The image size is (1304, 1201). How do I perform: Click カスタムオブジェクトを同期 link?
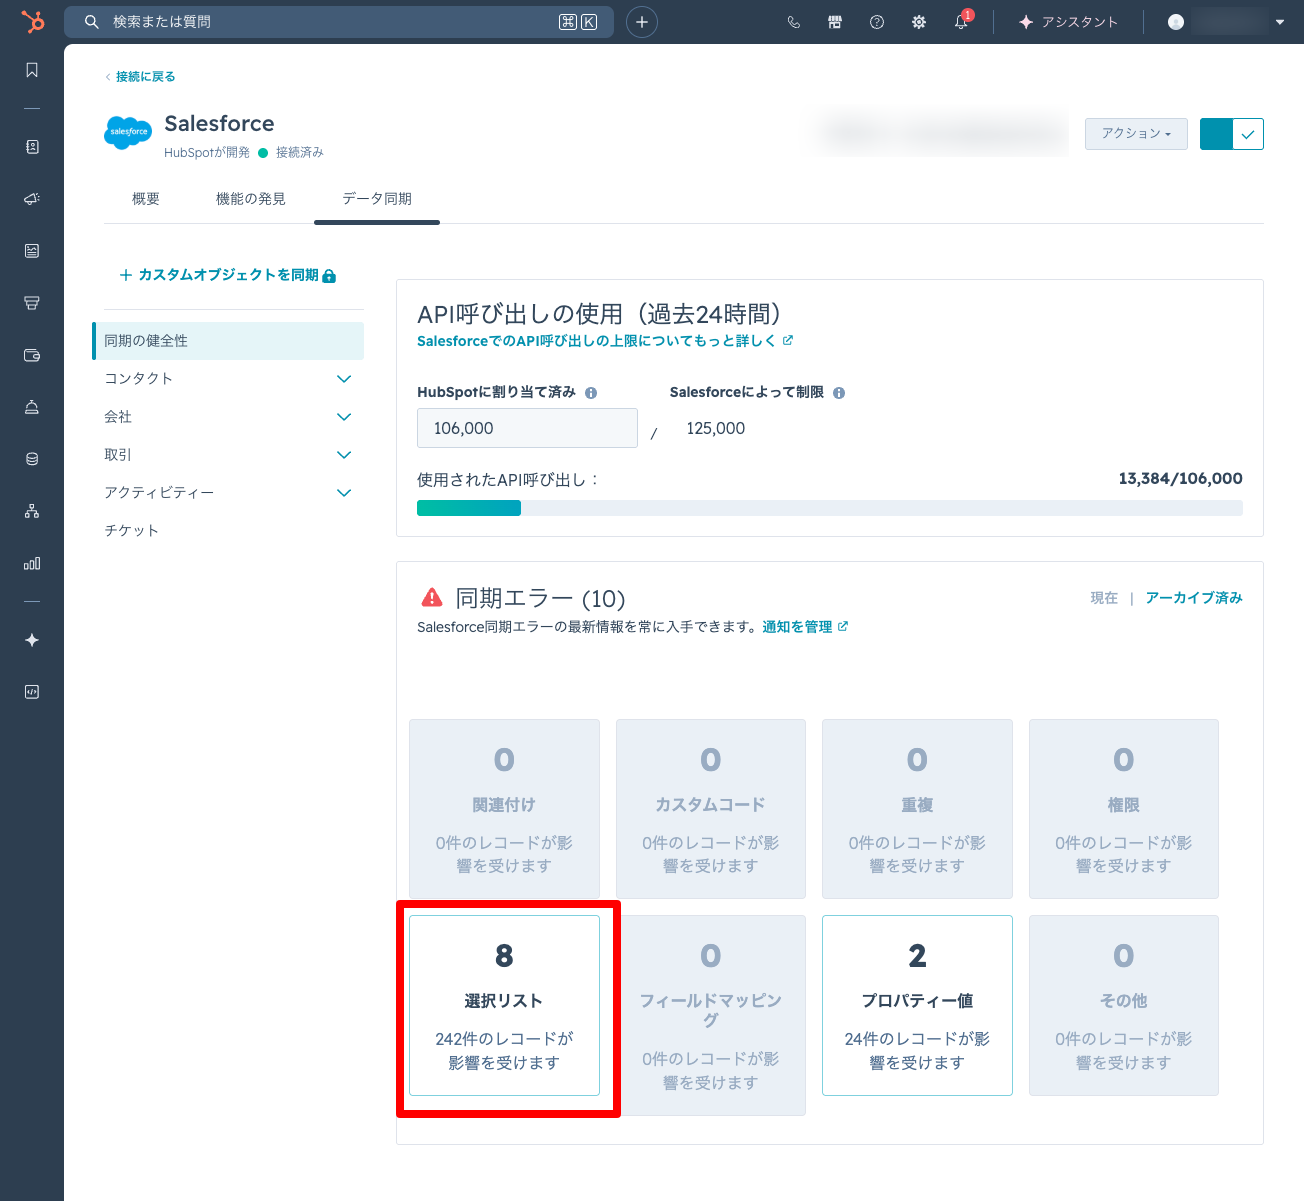pos(228,275)
